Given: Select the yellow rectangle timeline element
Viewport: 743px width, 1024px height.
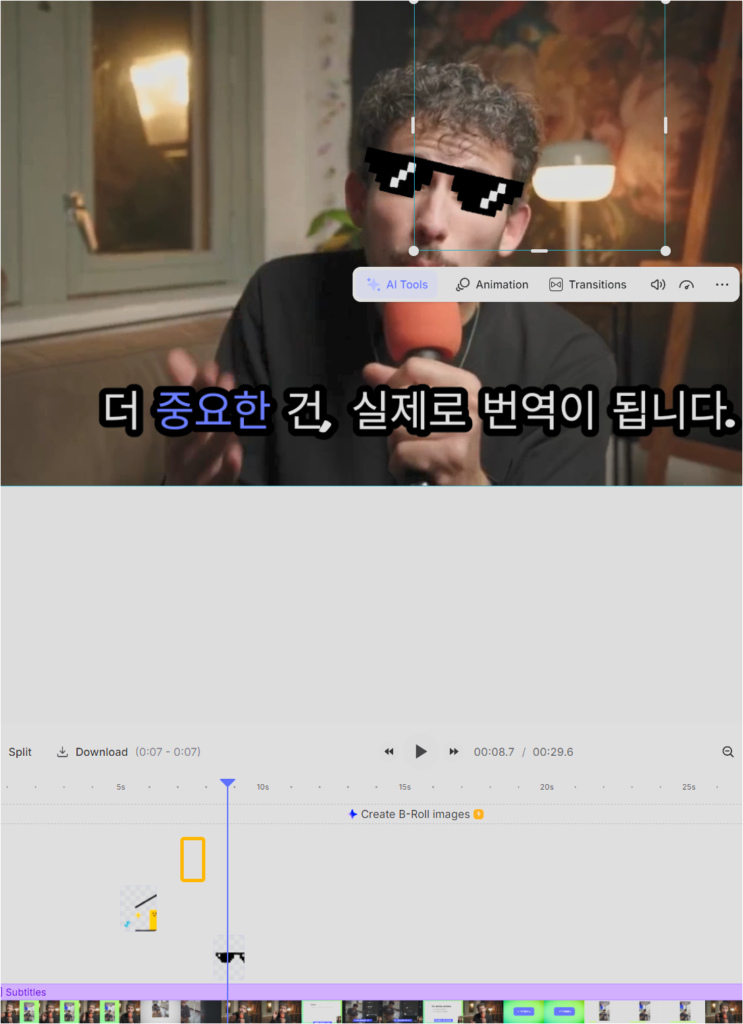Looking at the screenshot, I should tap(193, 859).
